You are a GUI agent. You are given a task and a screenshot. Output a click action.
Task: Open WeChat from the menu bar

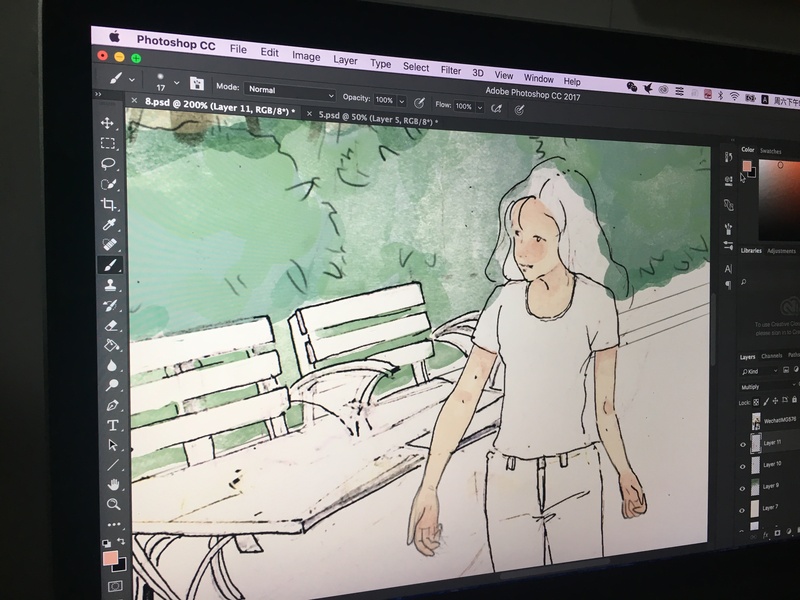click(x=632, y=87)
